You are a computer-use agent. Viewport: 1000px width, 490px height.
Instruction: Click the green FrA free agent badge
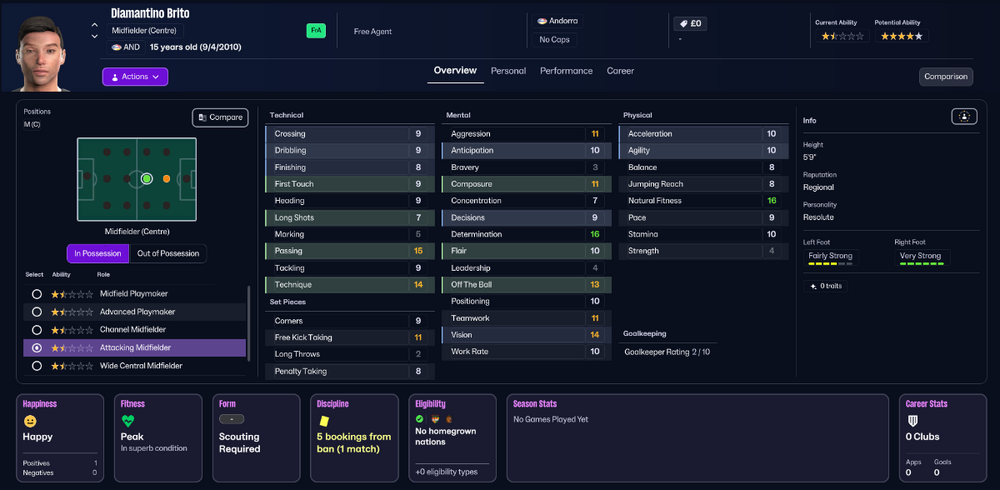pos(316,31)
